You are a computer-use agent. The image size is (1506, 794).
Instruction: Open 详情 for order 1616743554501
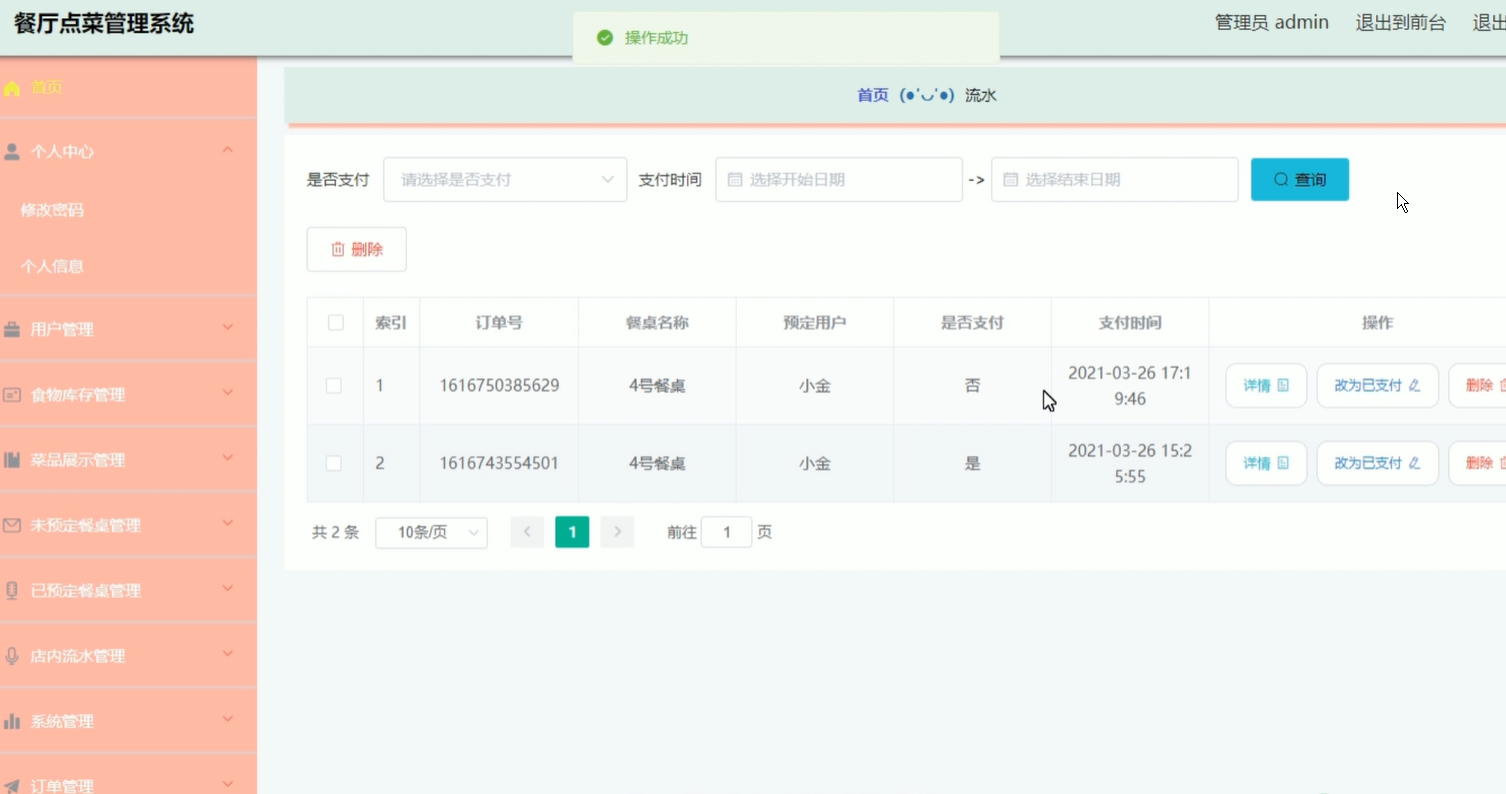1266,463
